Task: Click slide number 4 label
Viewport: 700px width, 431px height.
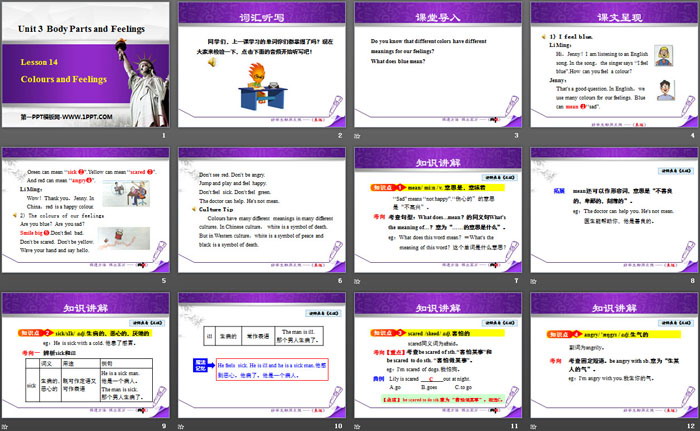Action: pyautogui.click(x=693, y=135)
